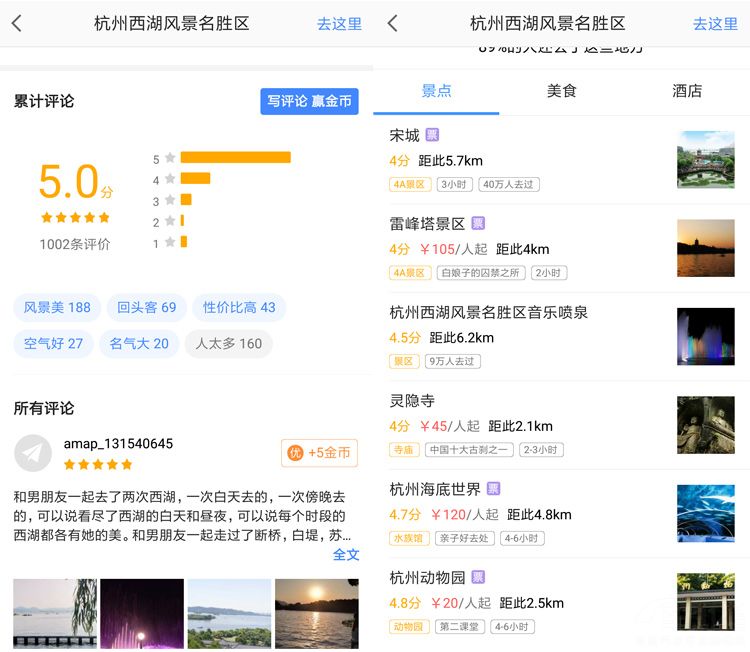Expand the review with 全文 link
The width and height of the screenshot is (750, 652).
[x=346, y=554]
